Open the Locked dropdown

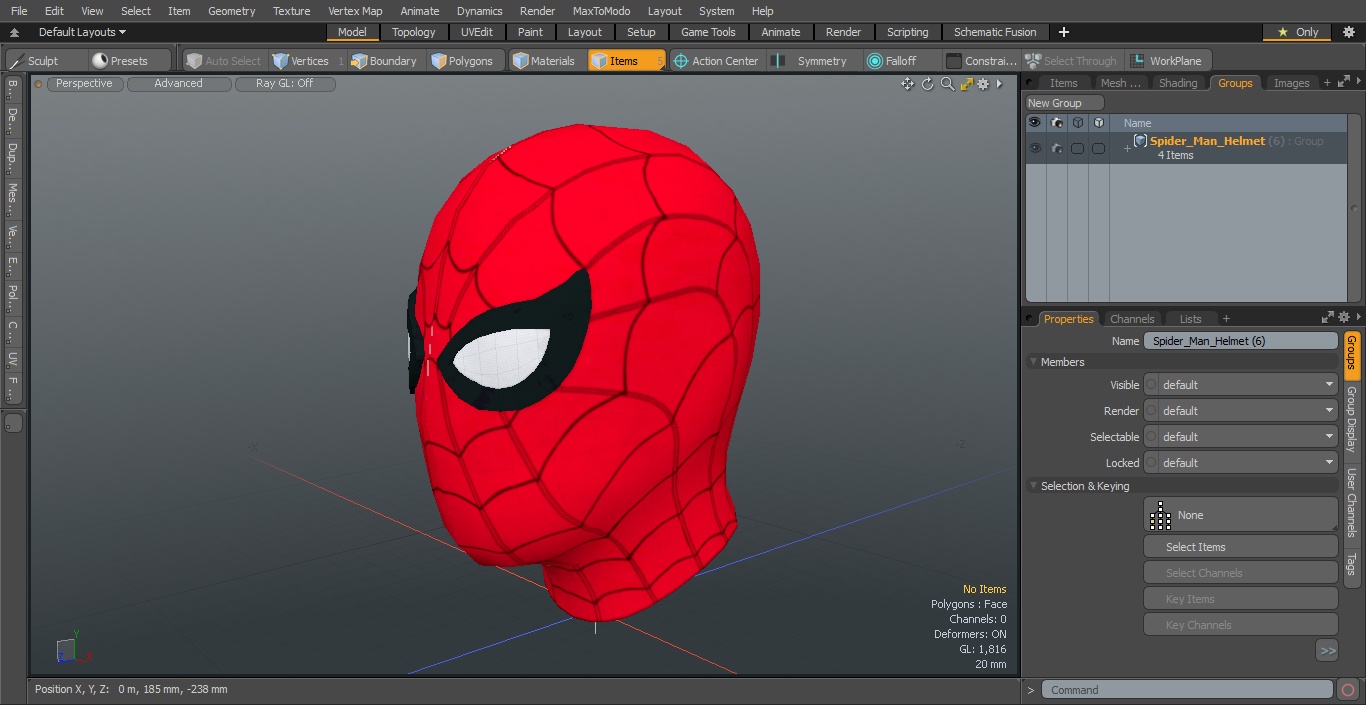pos(1248,463)
